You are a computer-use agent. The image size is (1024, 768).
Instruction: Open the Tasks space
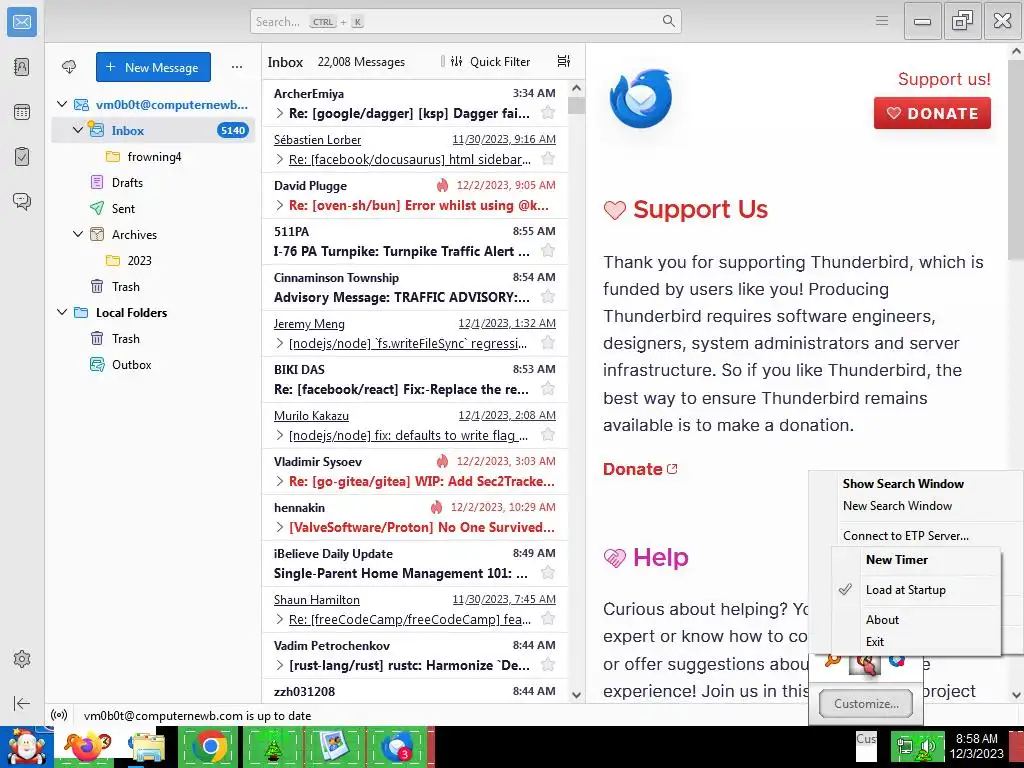pos(22,157)
